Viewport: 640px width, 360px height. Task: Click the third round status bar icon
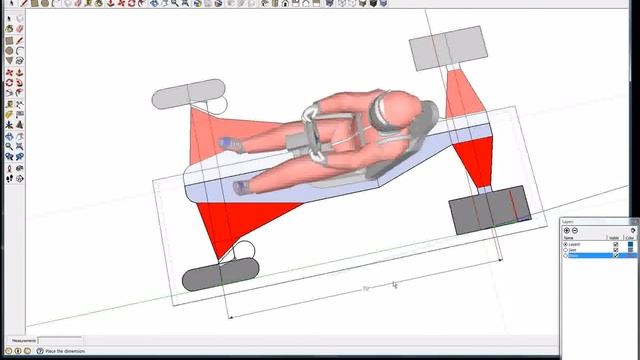(27, 351)
